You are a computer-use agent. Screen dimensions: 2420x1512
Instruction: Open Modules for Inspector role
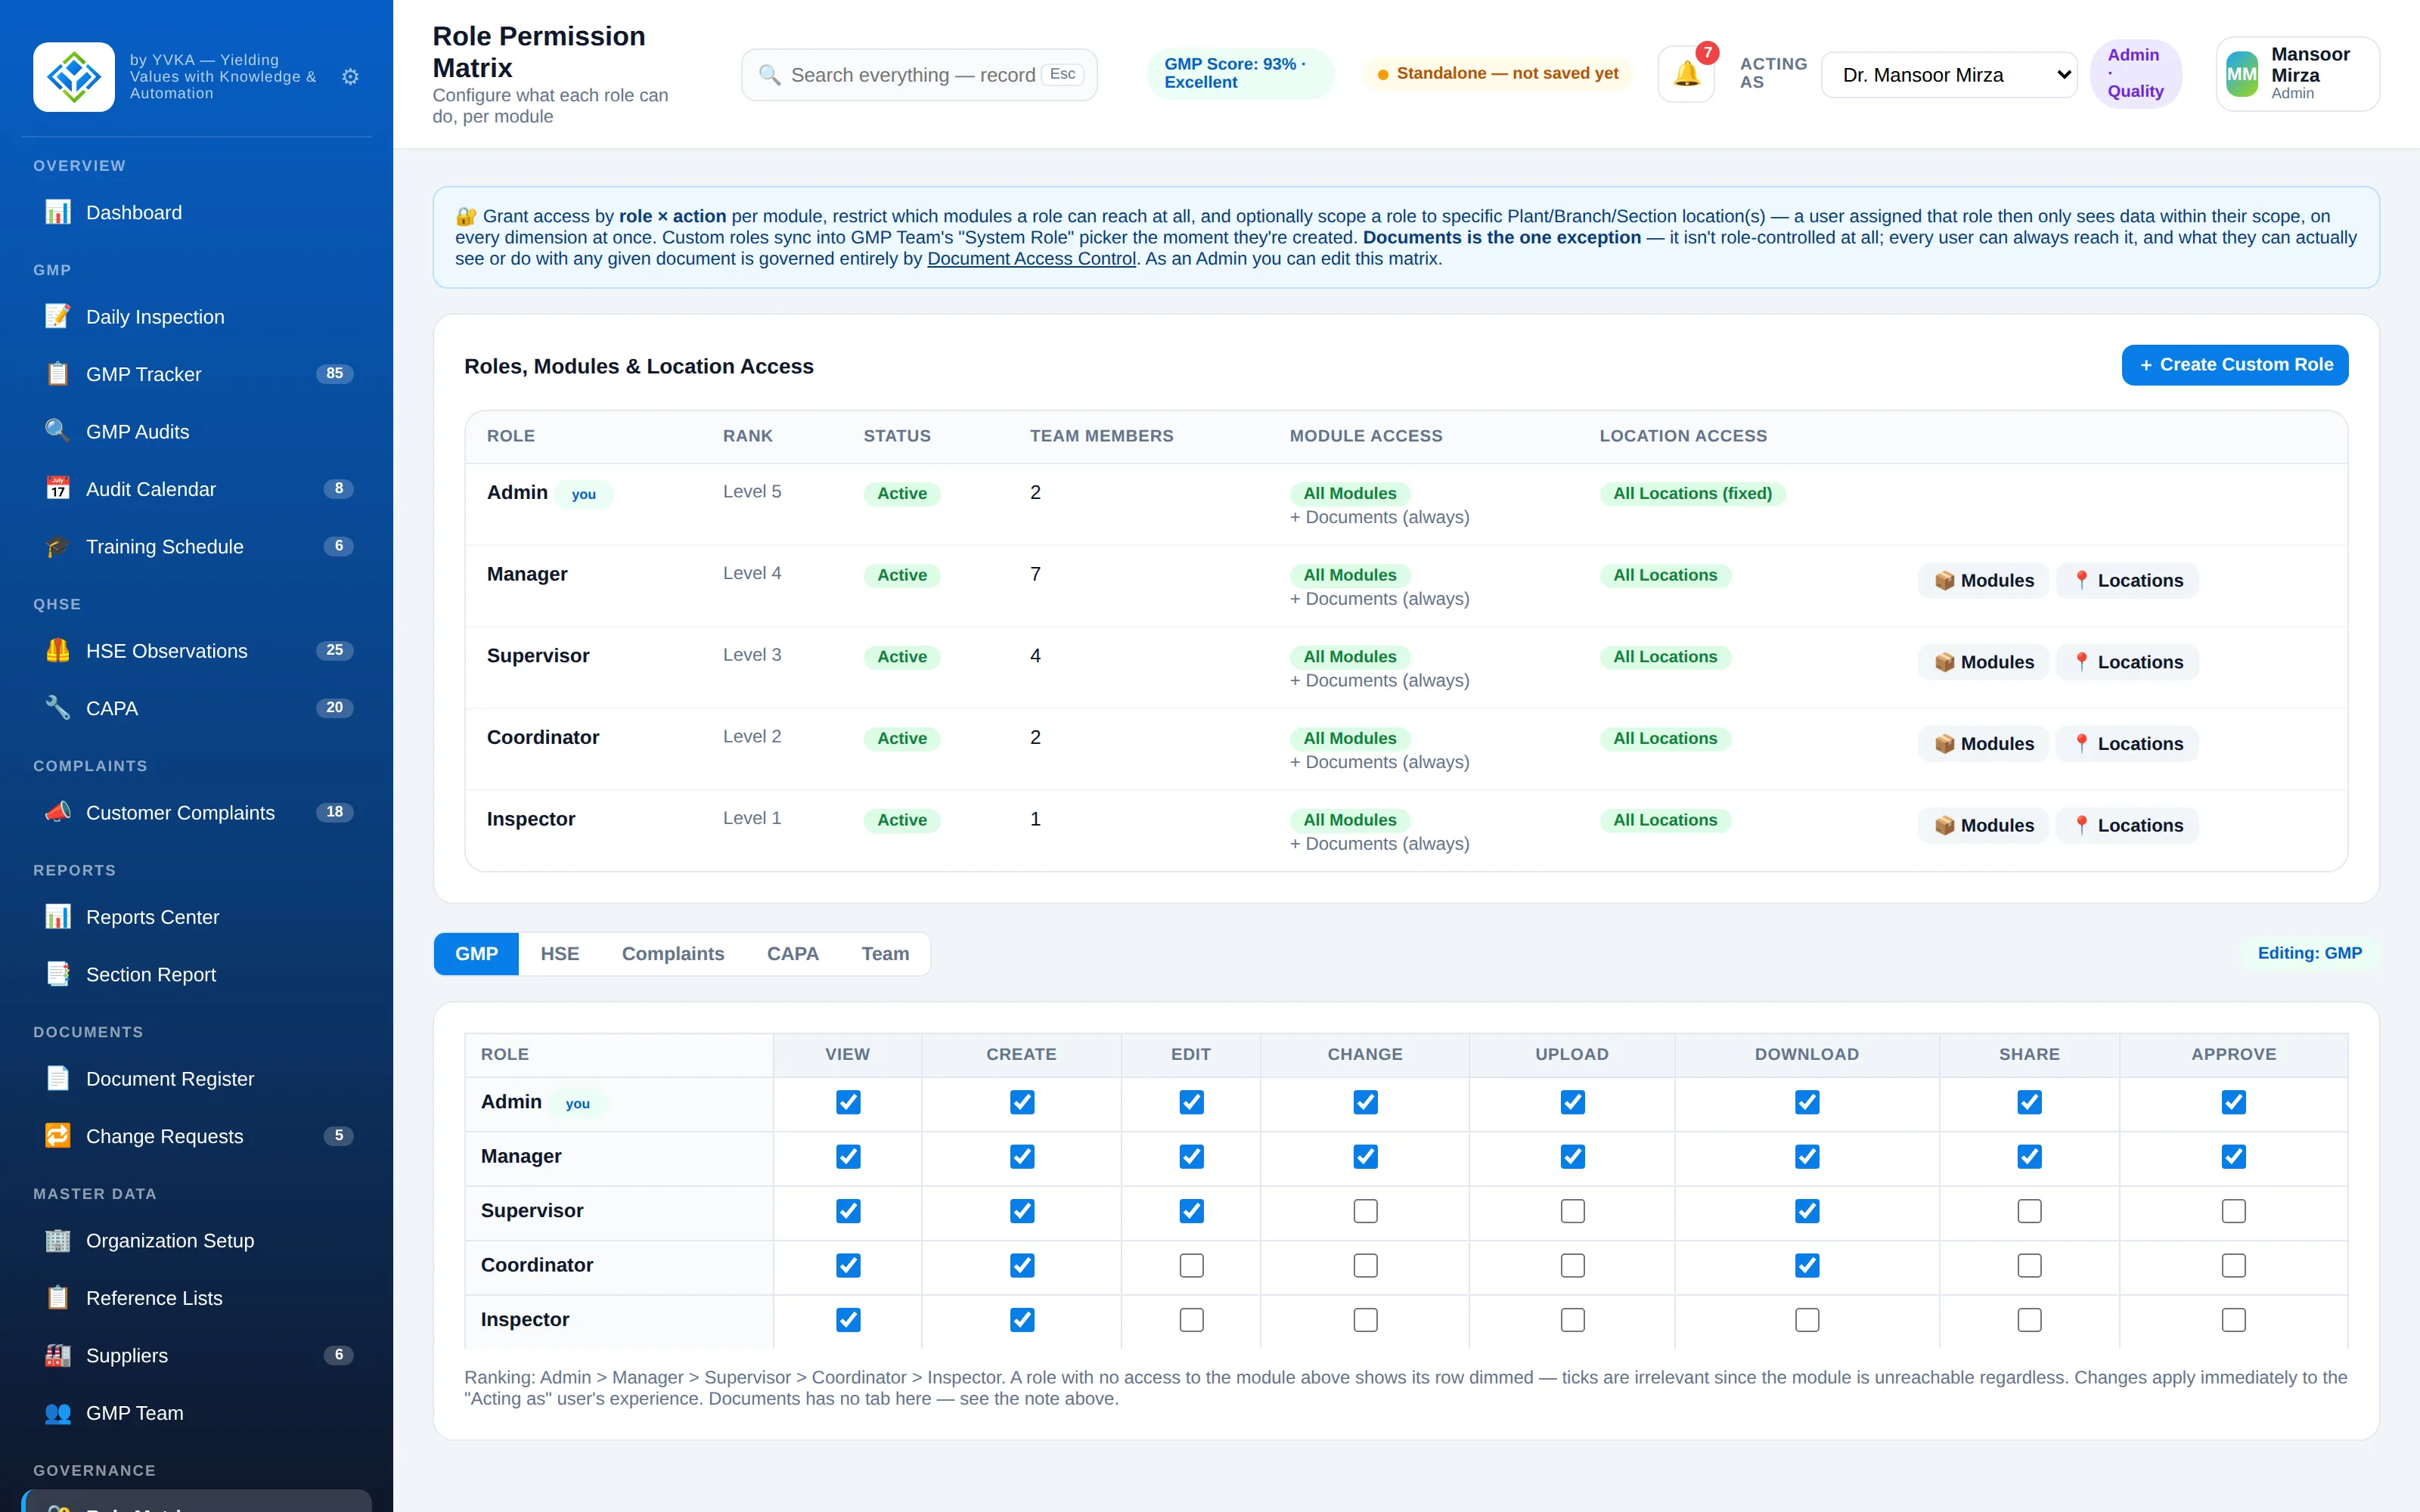(x=1983, y=826)
